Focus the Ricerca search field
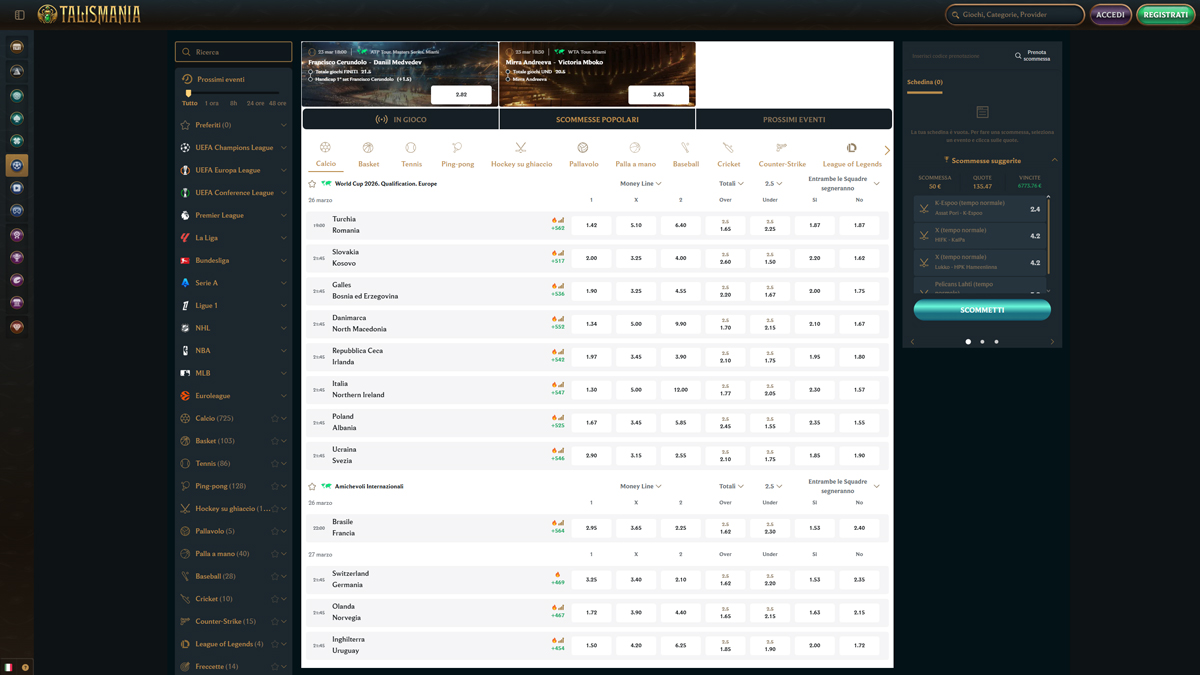The height and width of the screenshot is (675, 1200). pyautogui.click(x=233, y=52)
